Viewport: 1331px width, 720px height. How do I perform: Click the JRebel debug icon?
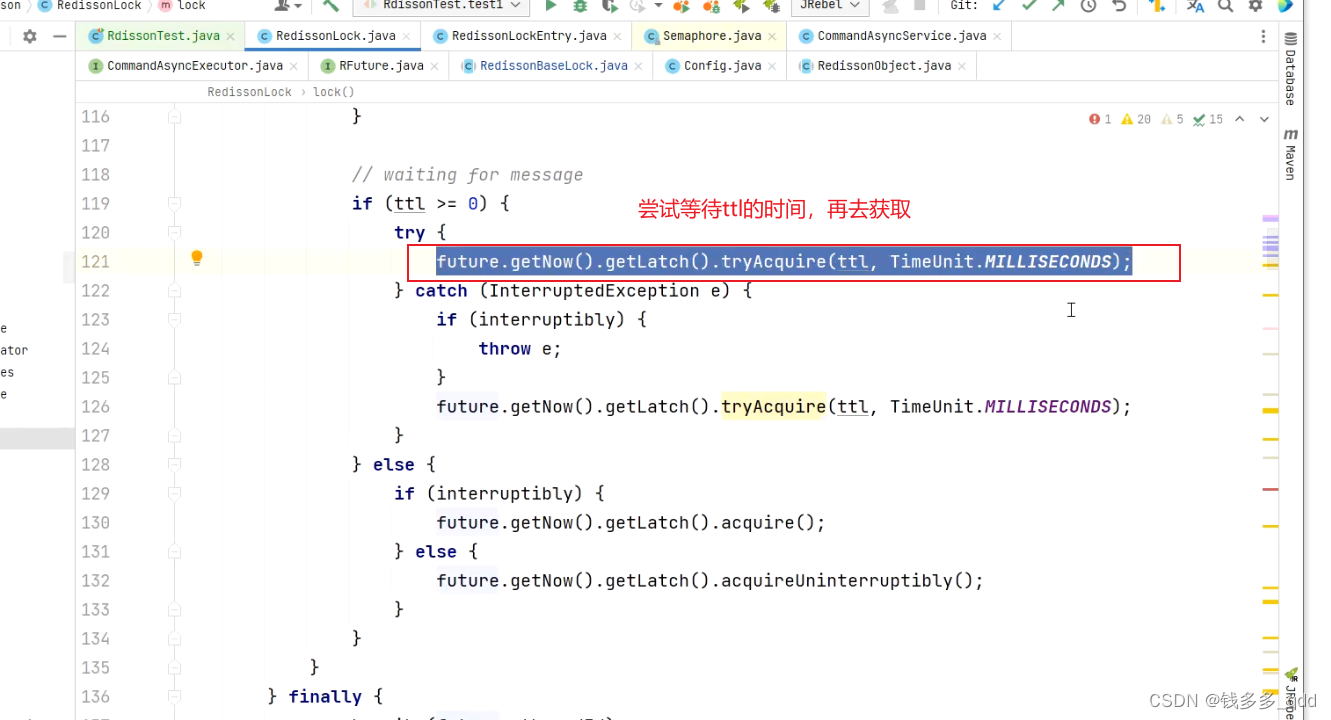pyautogui.click(x=771, y=6)
